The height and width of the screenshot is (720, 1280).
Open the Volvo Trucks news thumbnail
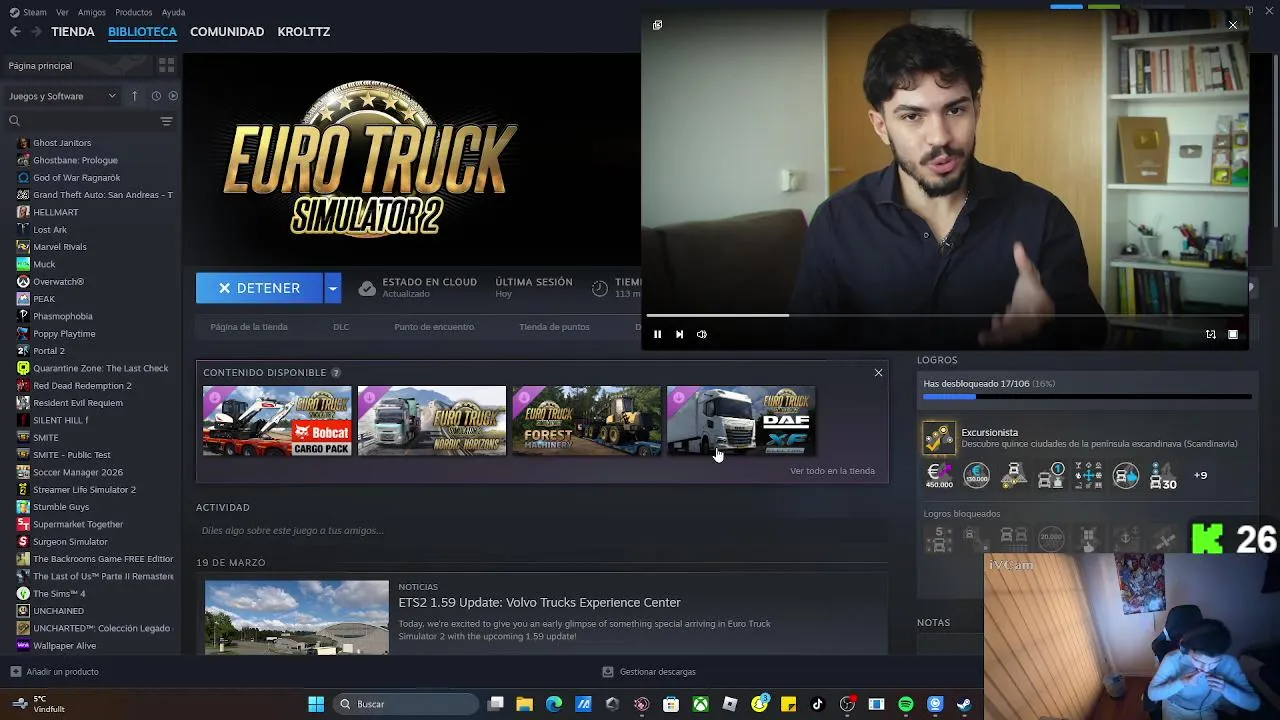click(x=297, y=617)
